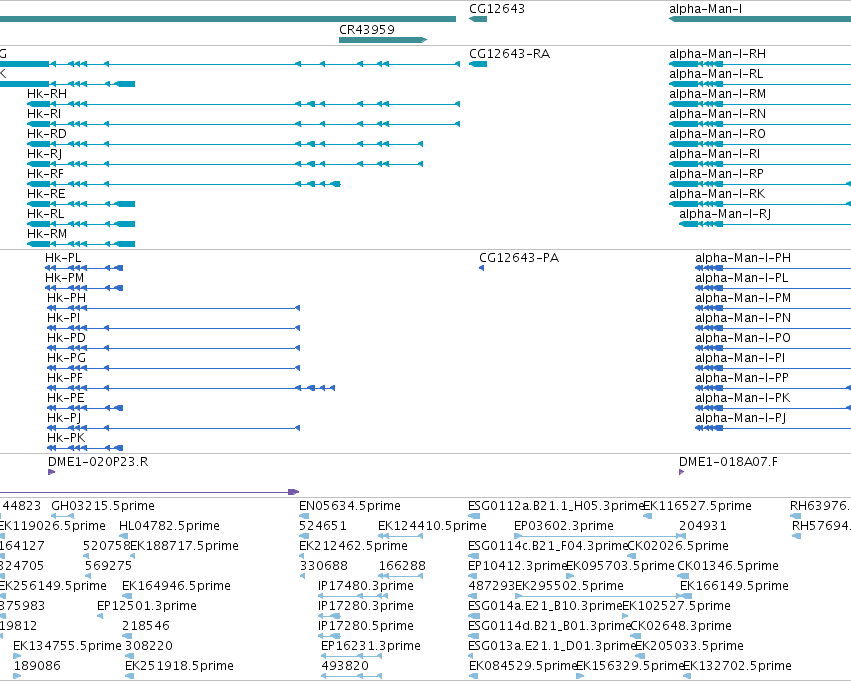The height and width of the screenshot is (681, 851).
Task: Click the Hk-RJ transcript label
Action: (45, 154)
